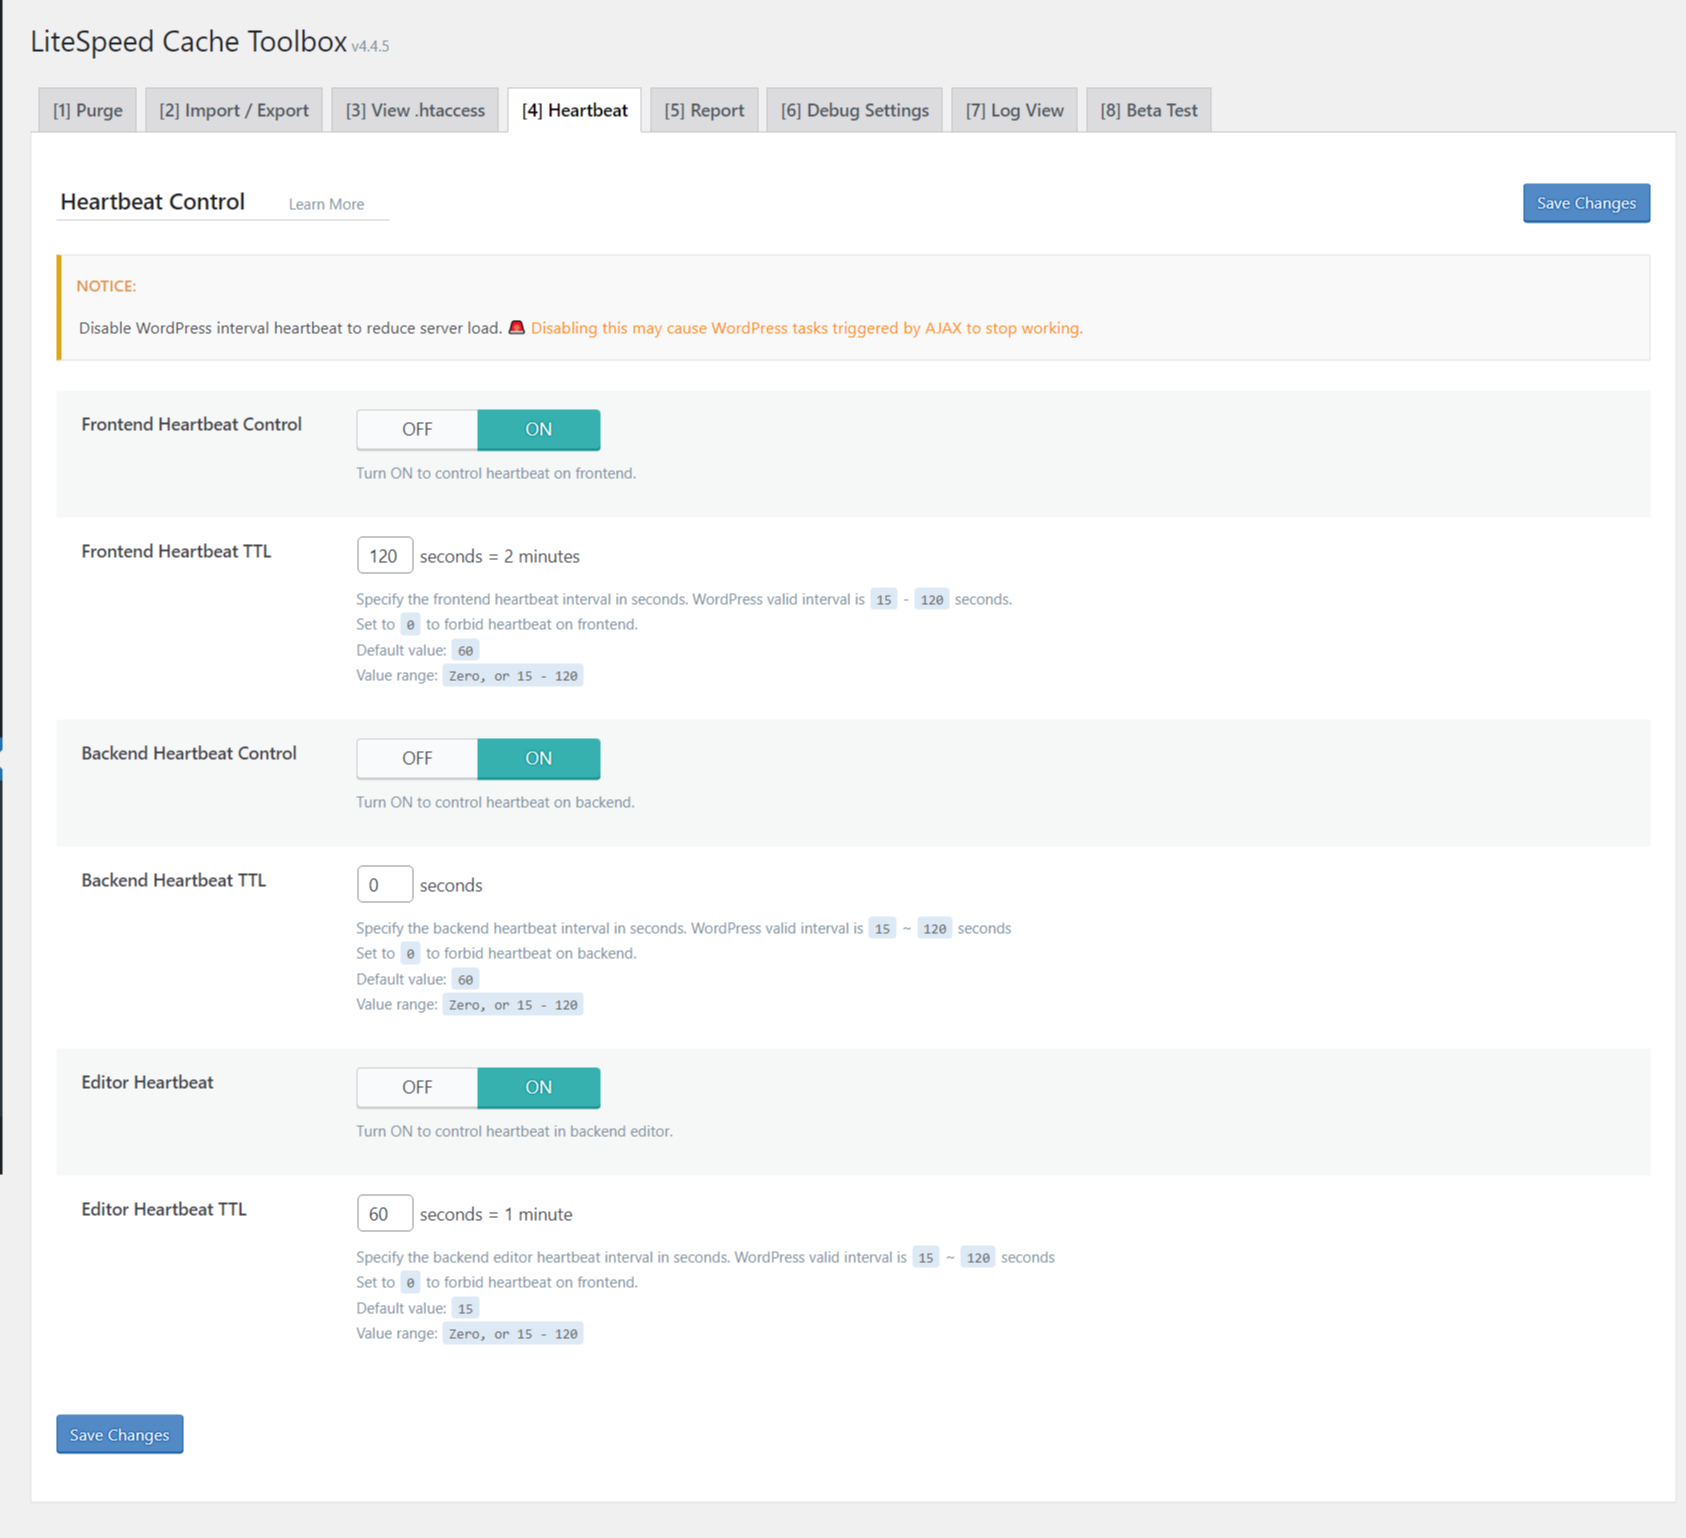Disable Editor Heartbeat with OFF button

pos(417,1087)
